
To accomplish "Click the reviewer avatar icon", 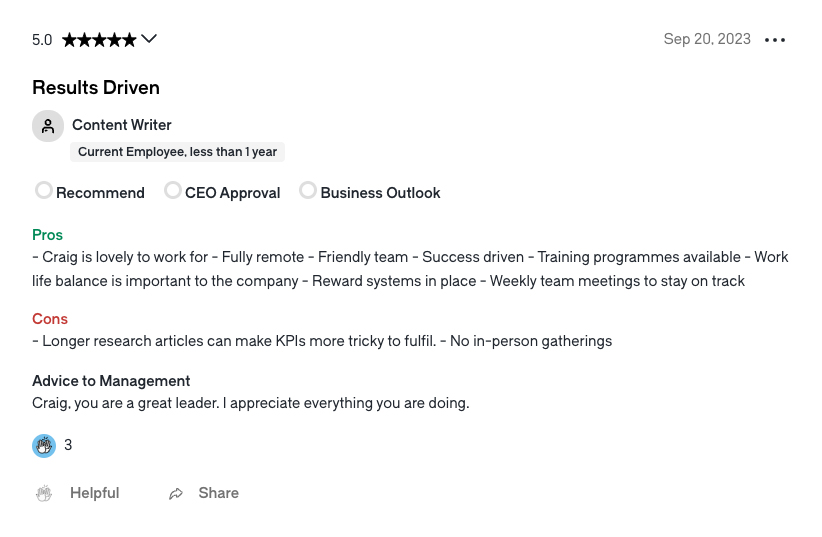I will [48, 126].
